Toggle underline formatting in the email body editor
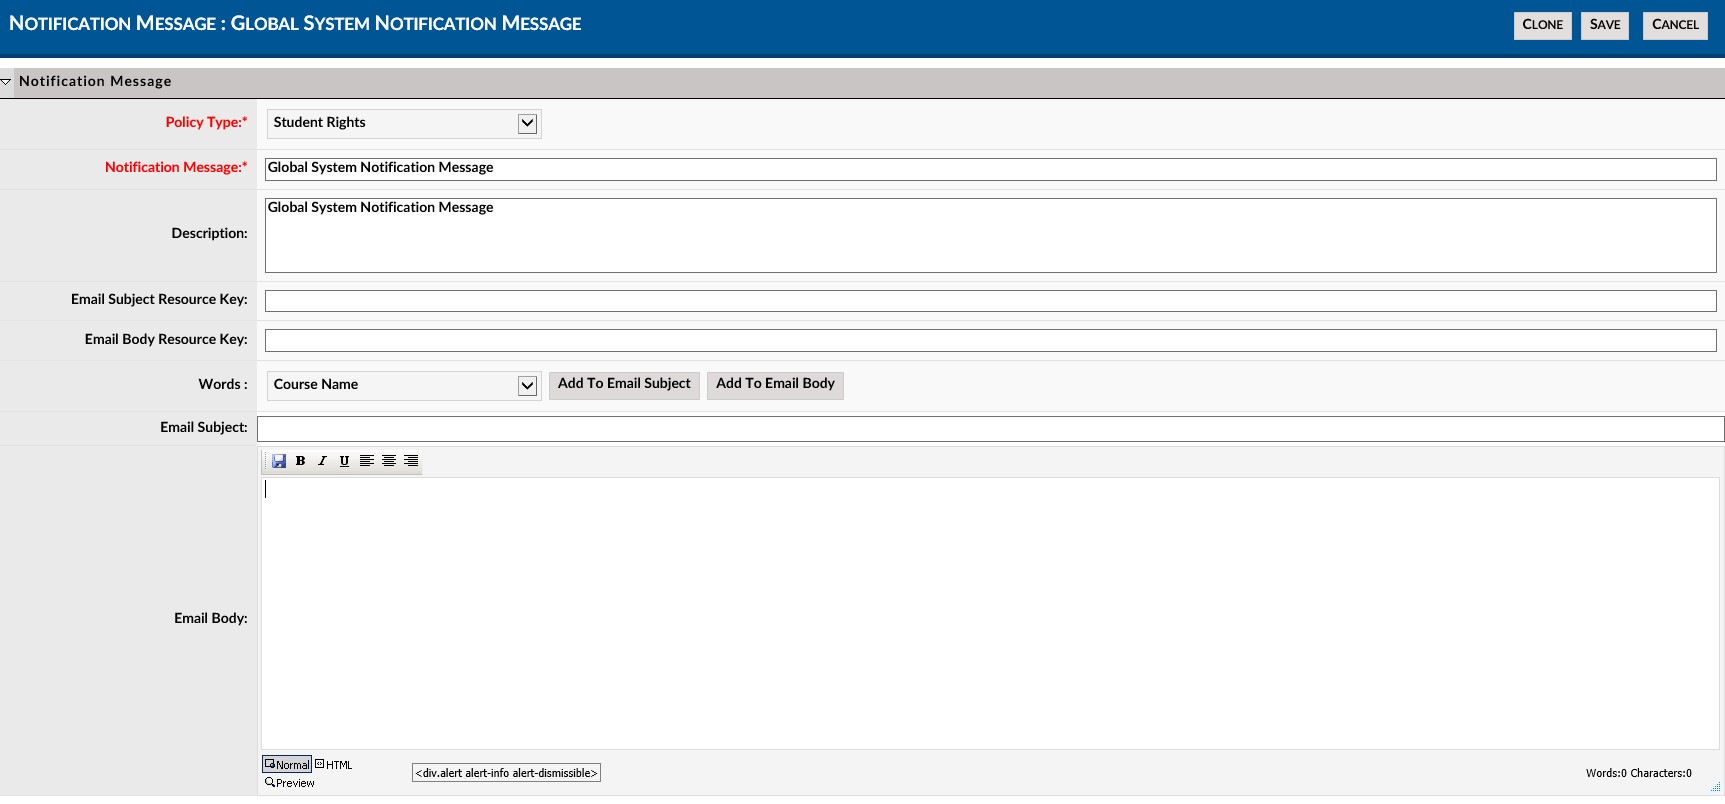The width and height of the screenshot is (1725, 804). 344,461
